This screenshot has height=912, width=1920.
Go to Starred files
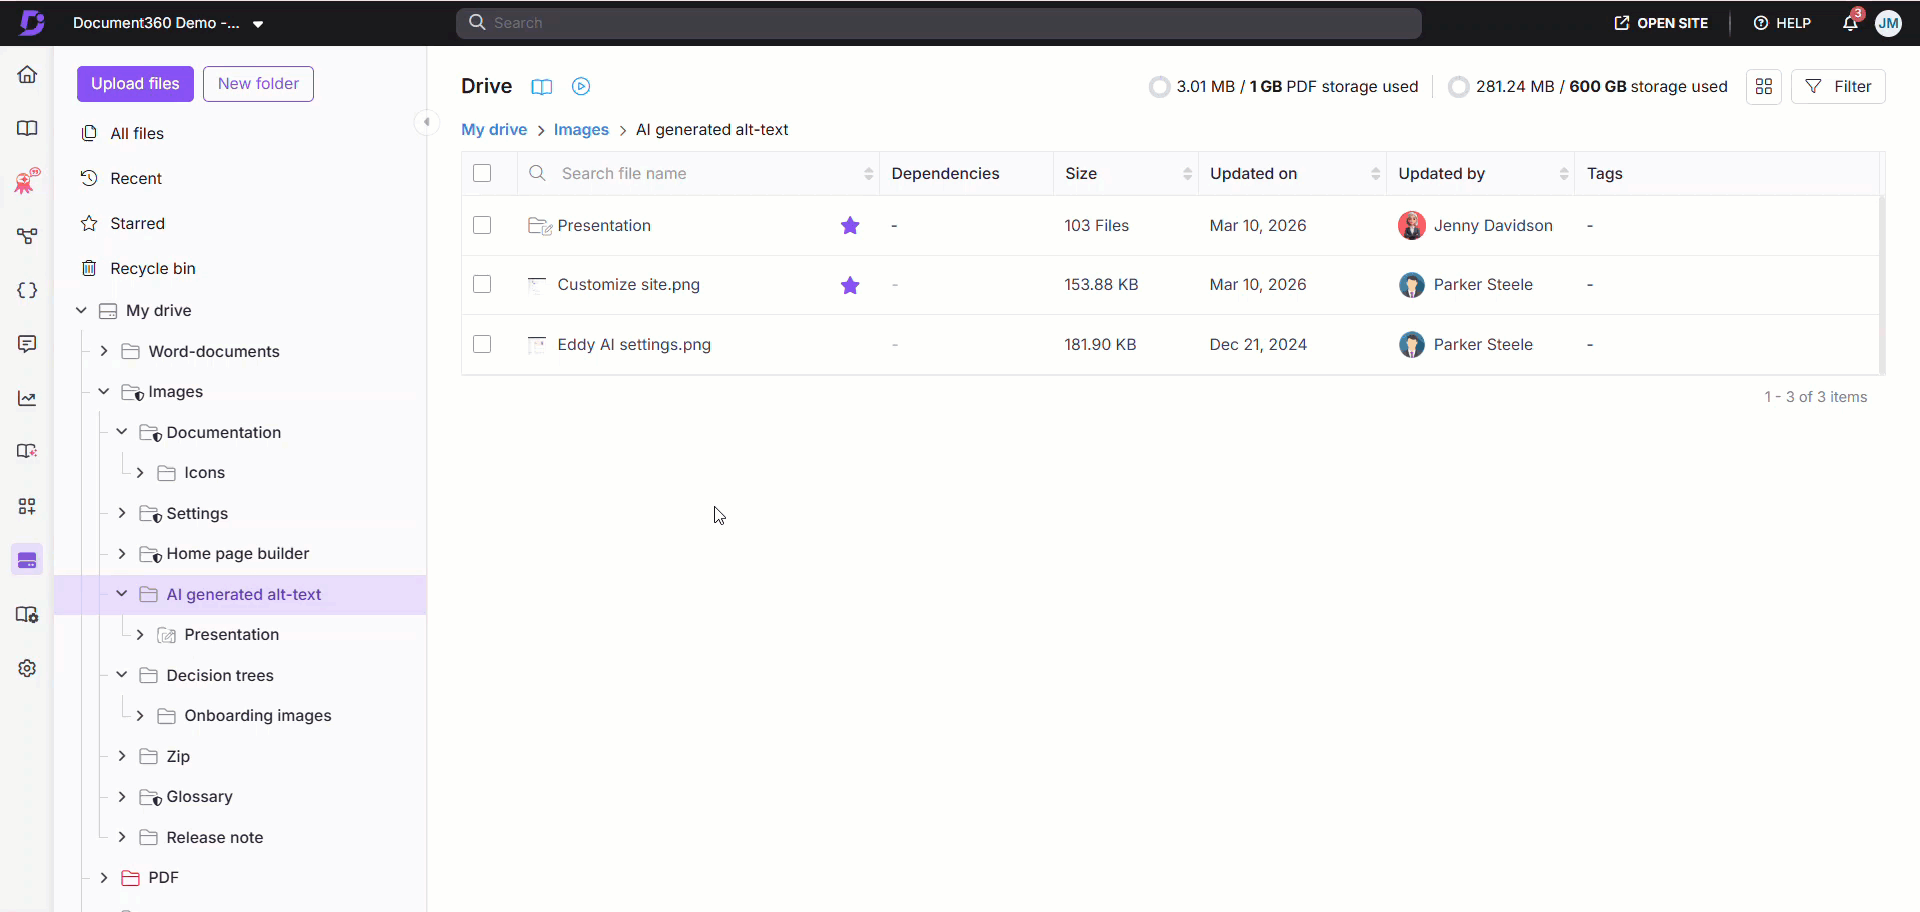[x=137, y=223]
